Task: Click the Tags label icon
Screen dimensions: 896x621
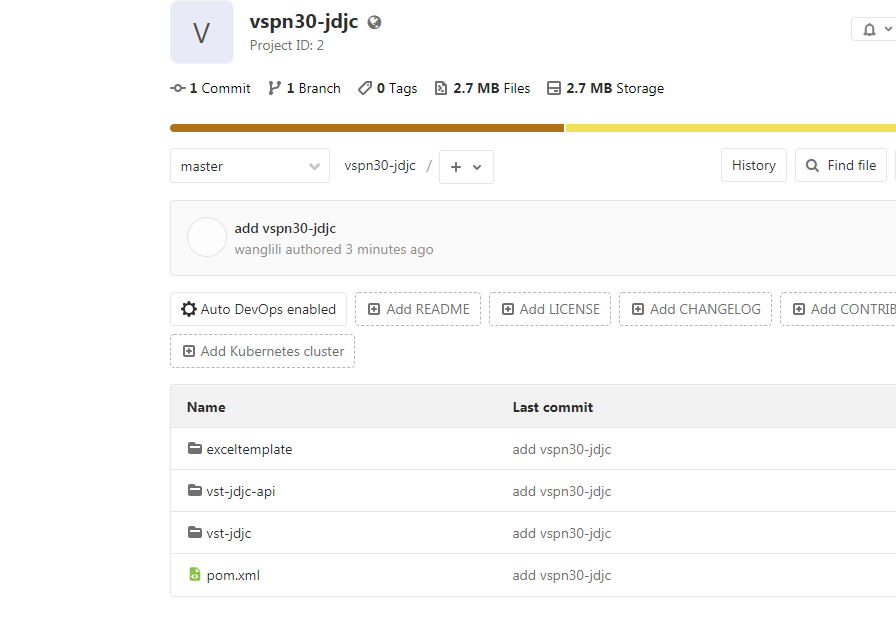Action: tap(365, 88)
